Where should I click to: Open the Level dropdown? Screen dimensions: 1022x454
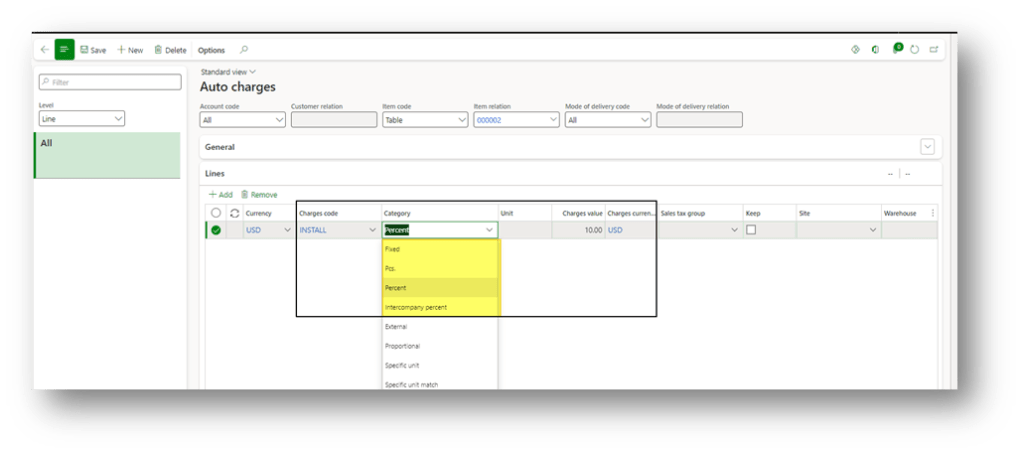point(81,119)
